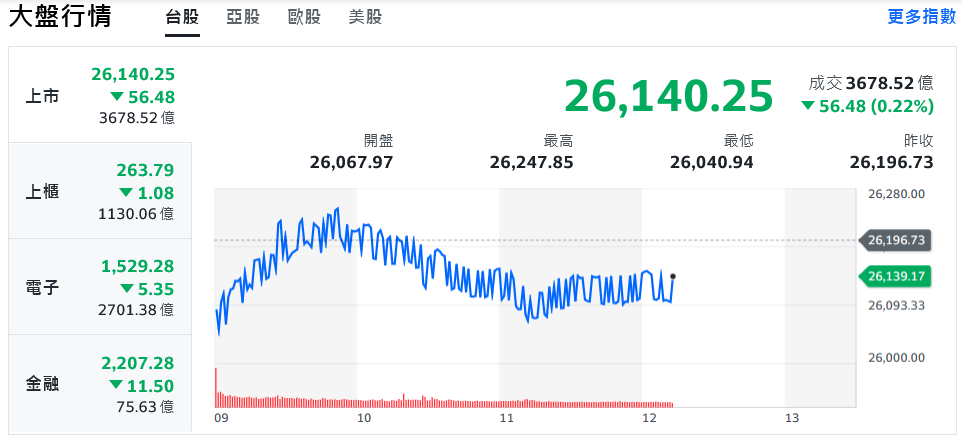Click down-arrow beside 56.48 (0.22%)
The height and width of the screenshot is (441, 962).
pyautogui.click(x=807, y=107)
